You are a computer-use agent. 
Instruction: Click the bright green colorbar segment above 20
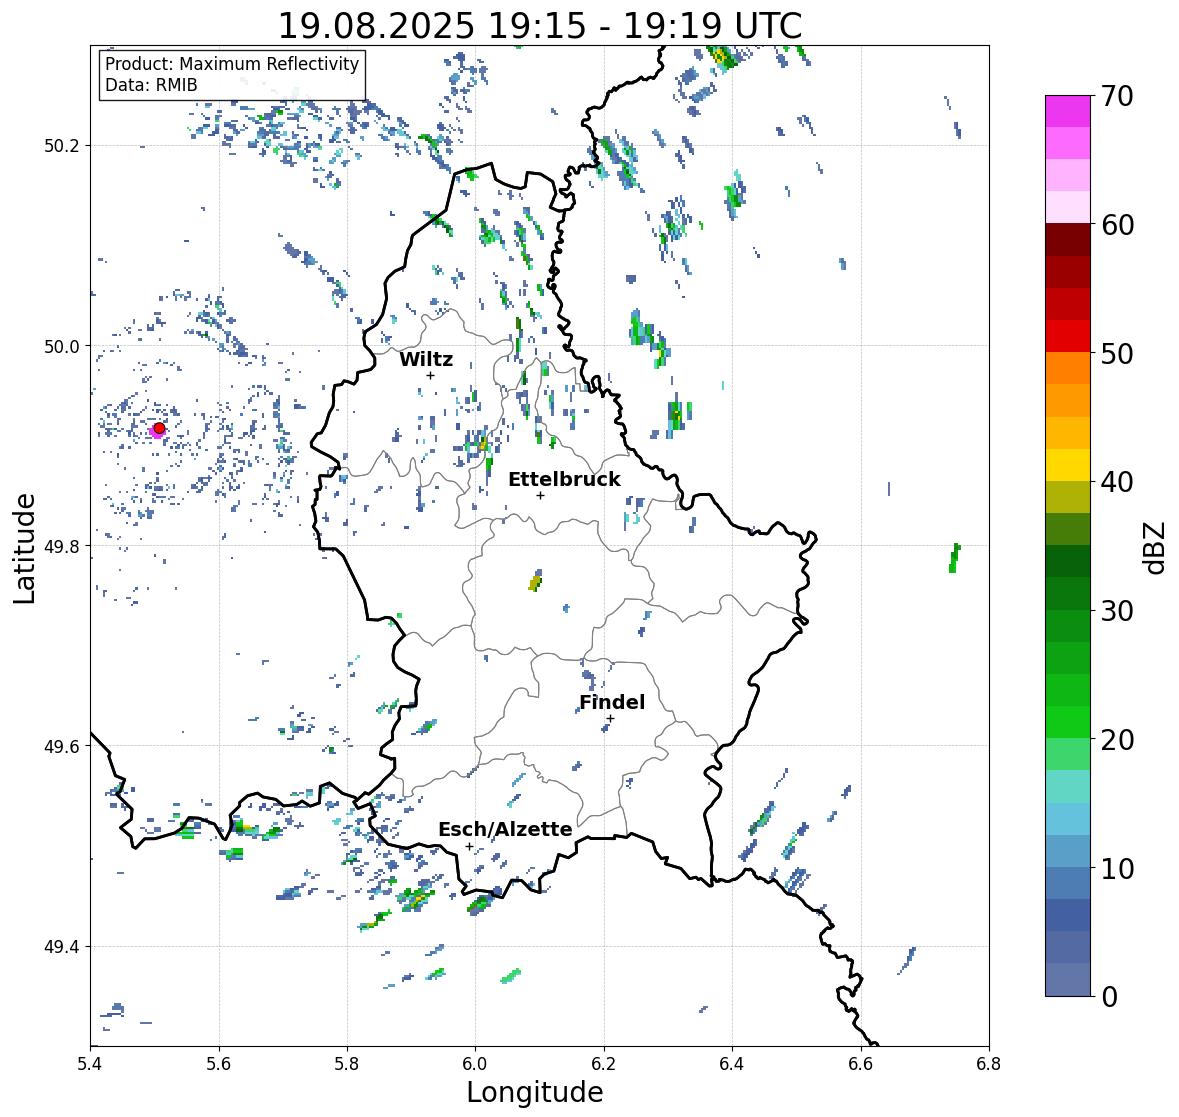point(1068,722)
